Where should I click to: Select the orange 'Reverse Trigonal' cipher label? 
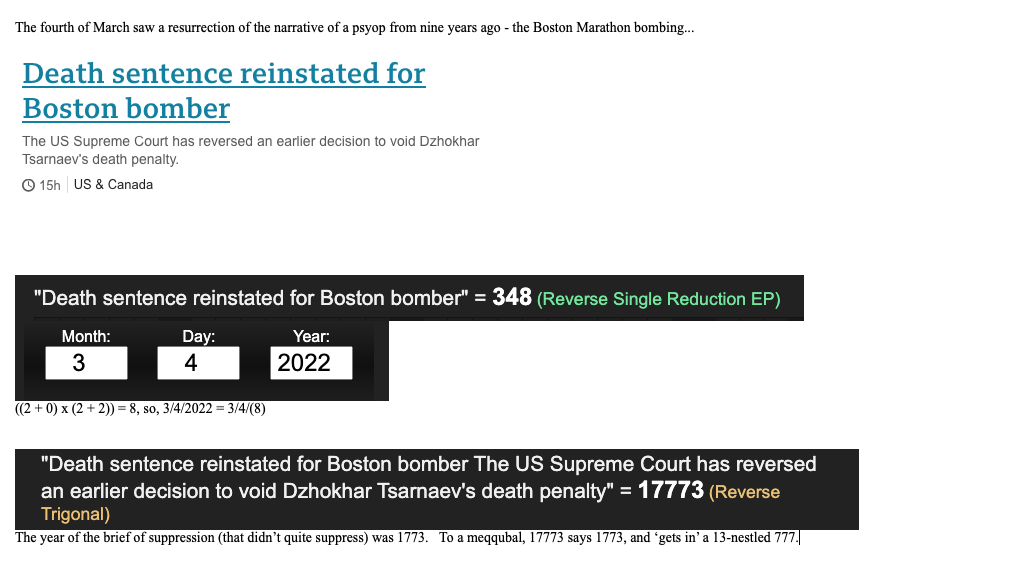click(x=743, y=492)
